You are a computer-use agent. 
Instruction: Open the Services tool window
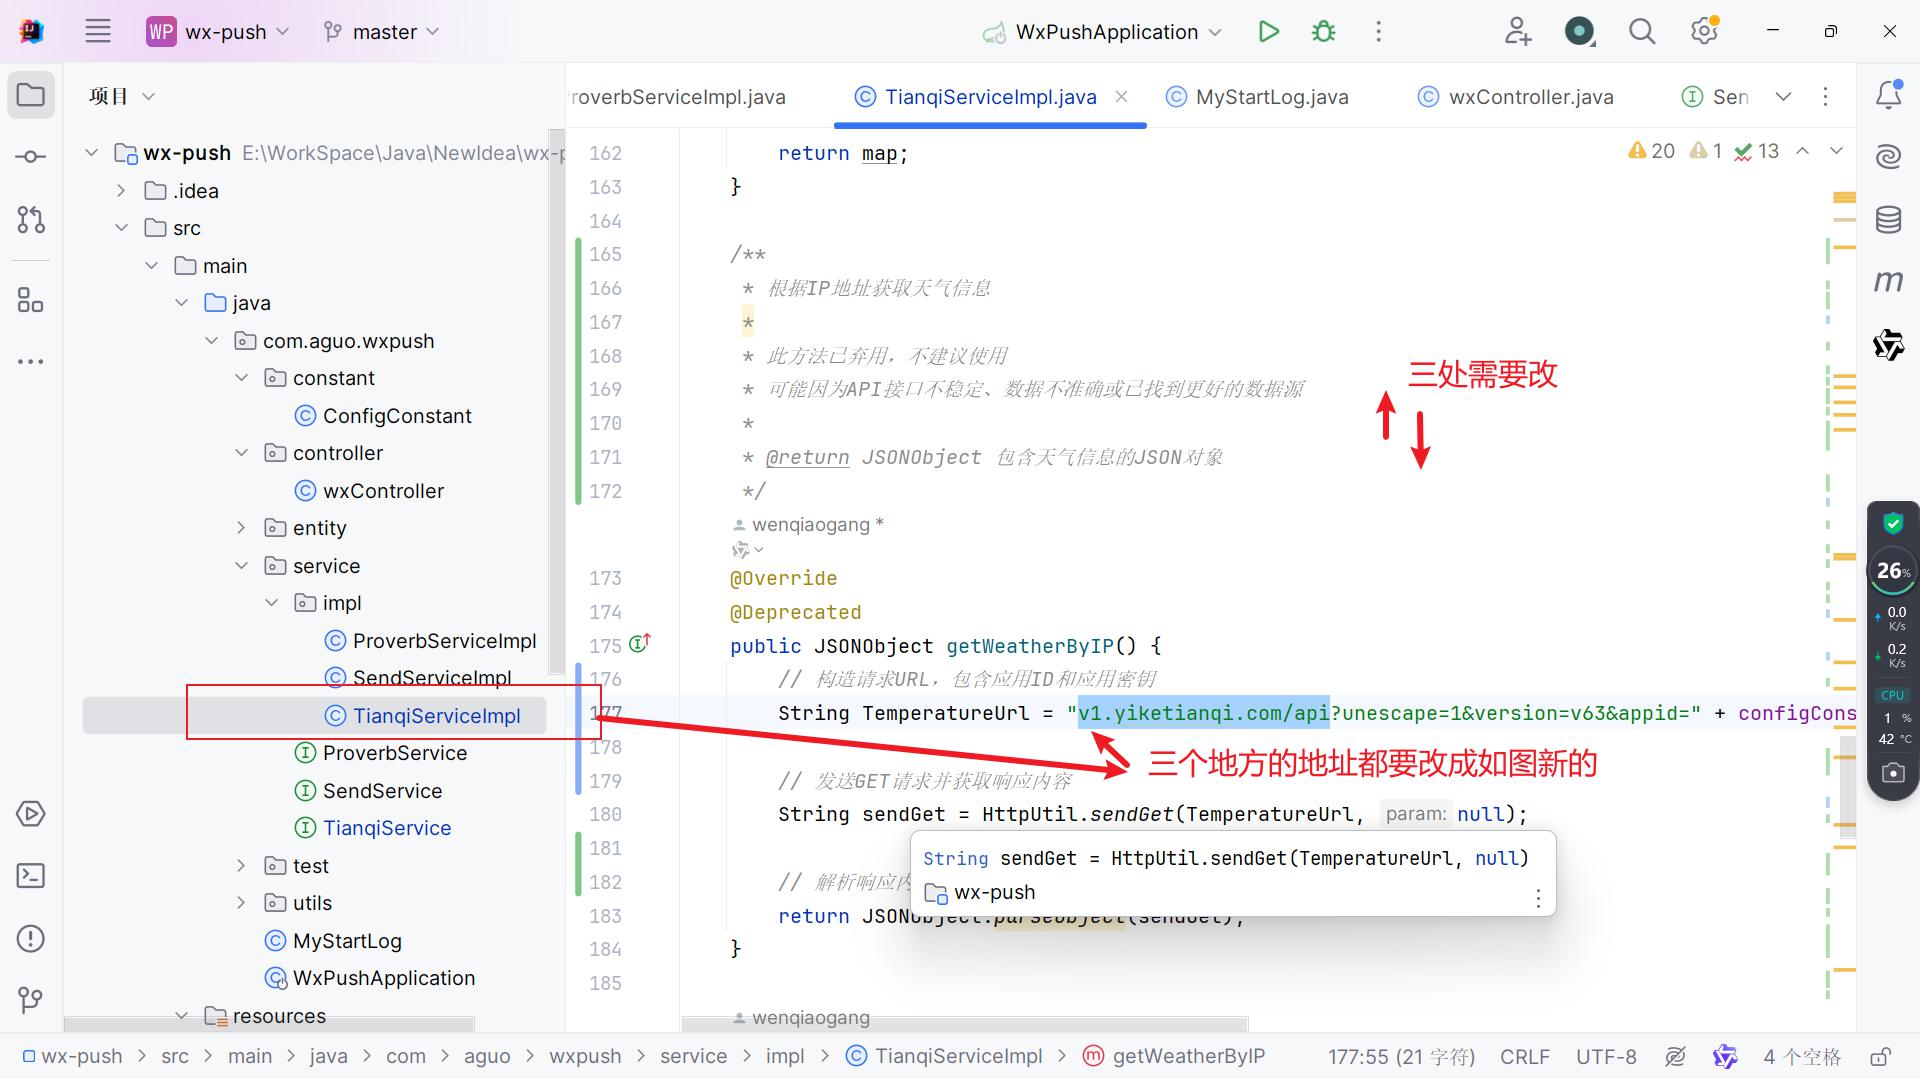tap(31, 813)
